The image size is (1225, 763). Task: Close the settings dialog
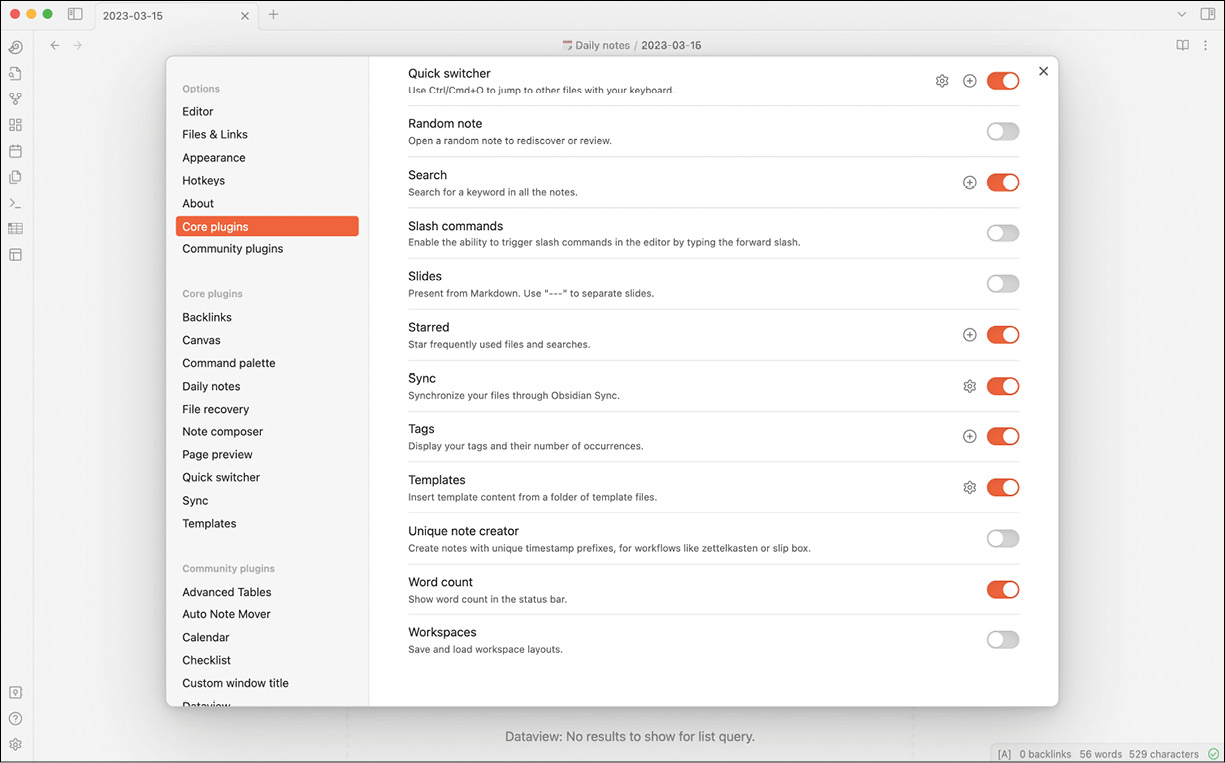coord(1043,71)
